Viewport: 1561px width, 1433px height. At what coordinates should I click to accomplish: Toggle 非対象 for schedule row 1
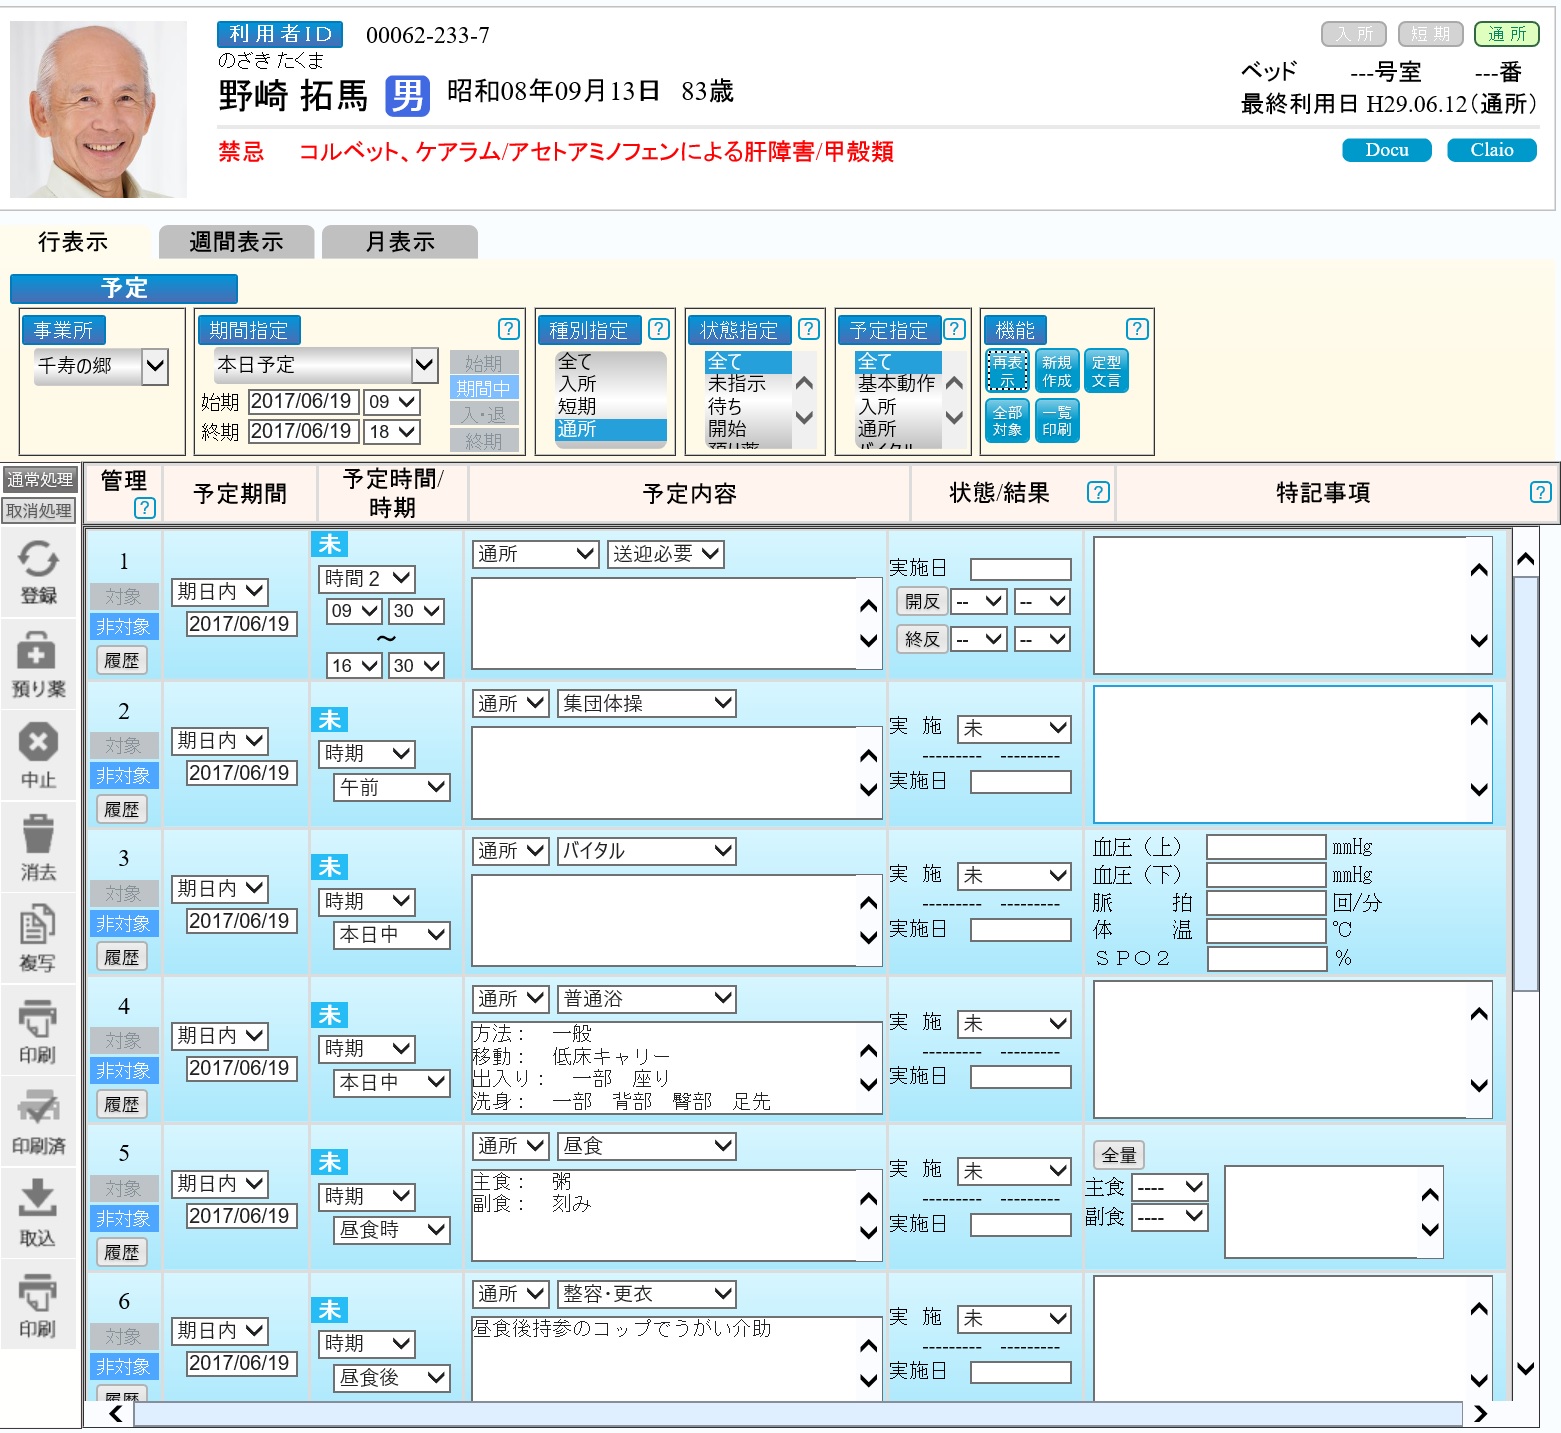[x=123, y=627]
